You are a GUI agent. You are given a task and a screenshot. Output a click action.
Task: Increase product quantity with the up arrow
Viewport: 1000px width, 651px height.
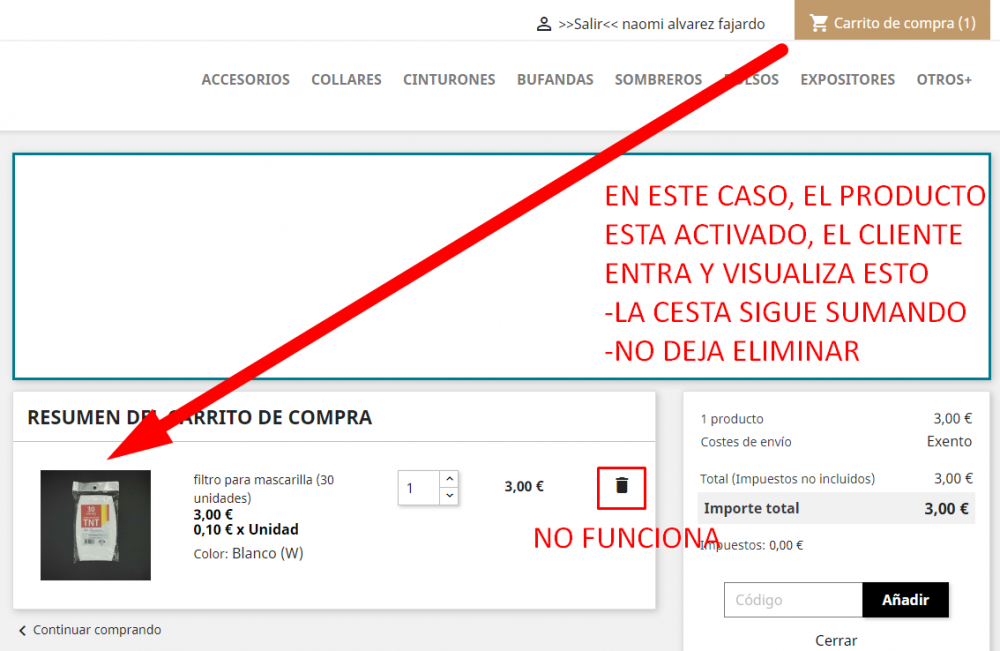pyautogui.click(x=449, y=478)
